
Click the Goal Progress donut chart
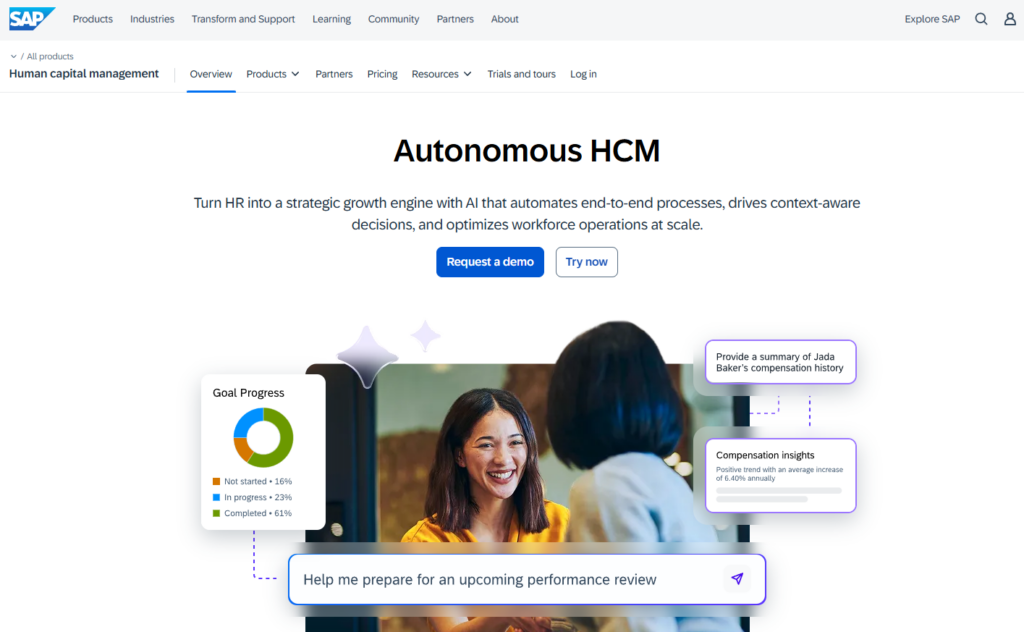(263, 437)
